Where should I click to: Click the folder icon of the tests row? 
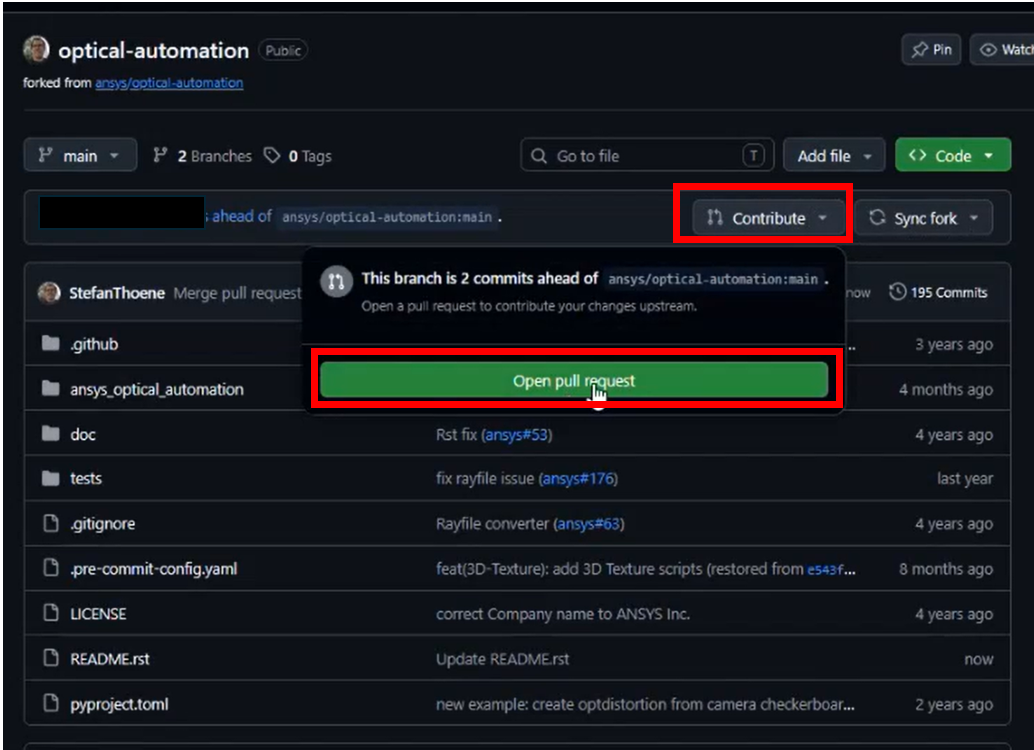point(51,478)
